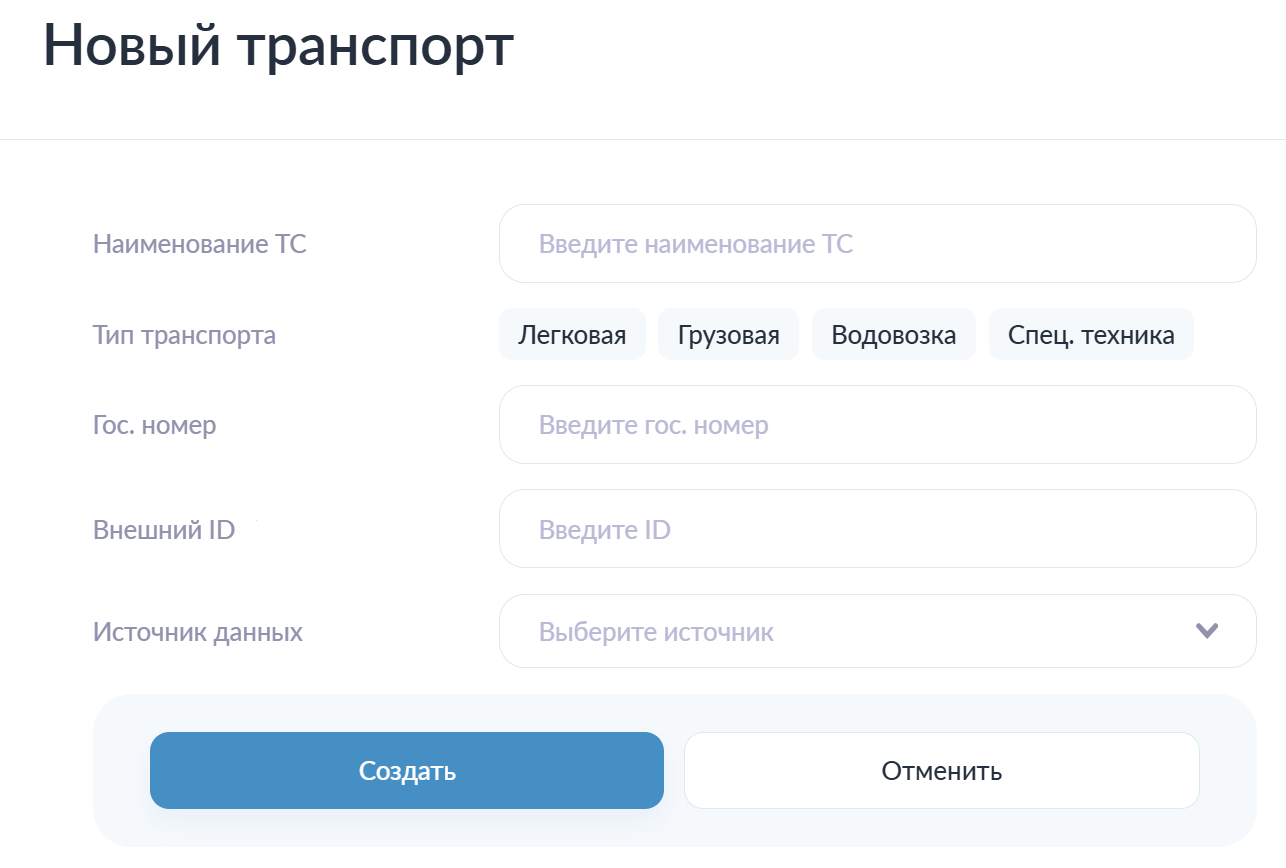
Task: Select the 'Легковая' transport type
Action: coord(572,334)
